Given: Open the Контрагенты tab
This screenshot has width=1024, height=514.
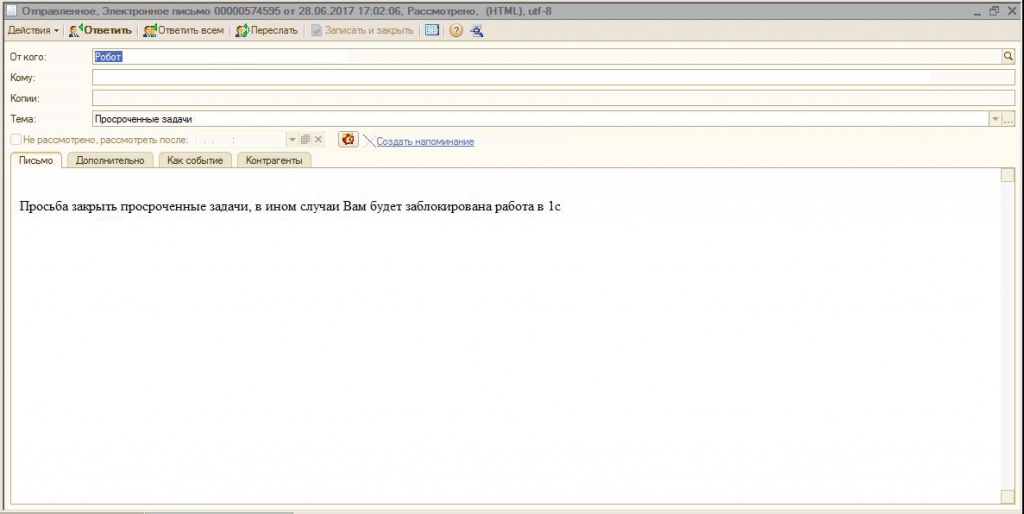Looking at the screenshot, I should pyautogui.click(x=274, y=161).
